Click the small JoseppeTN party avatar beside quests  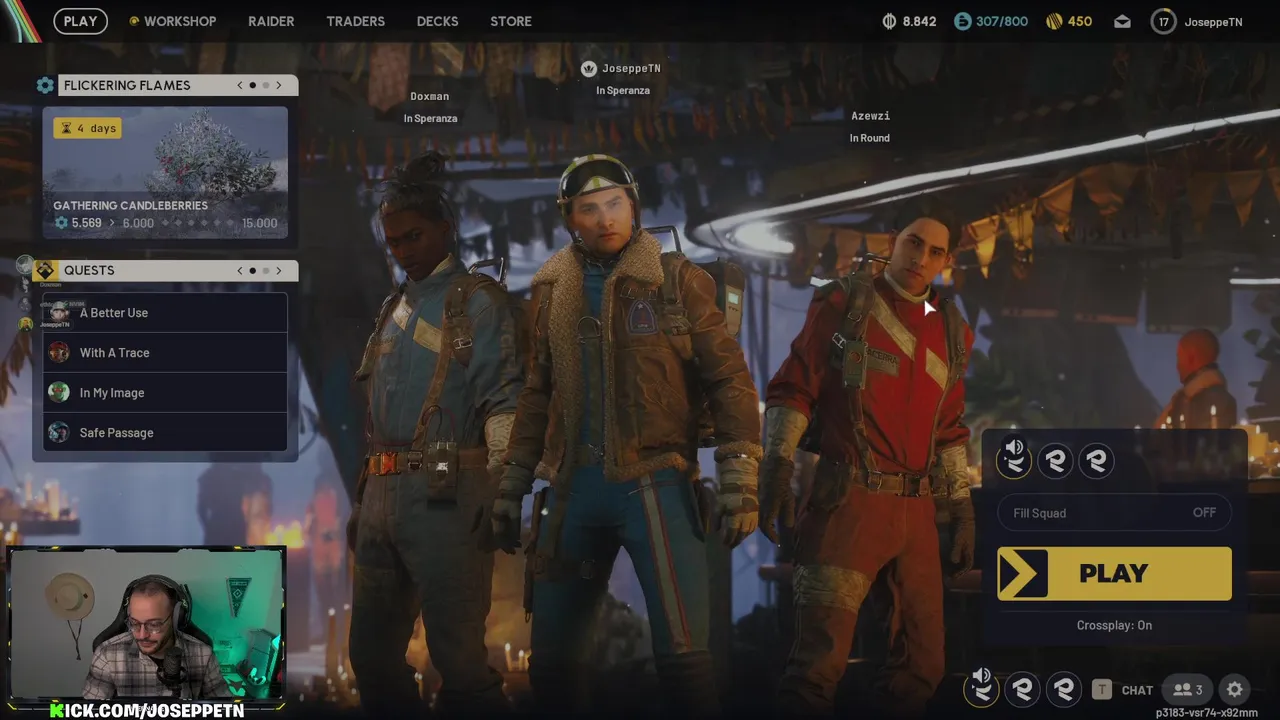26,323
